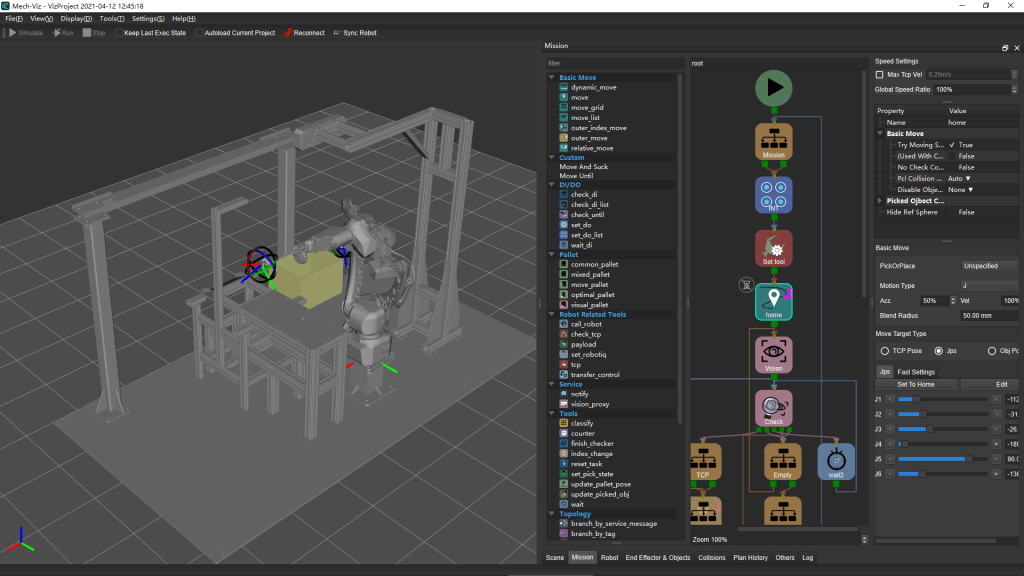Open the PickOrPlace Unspecified dropdown

pos(990,266)
